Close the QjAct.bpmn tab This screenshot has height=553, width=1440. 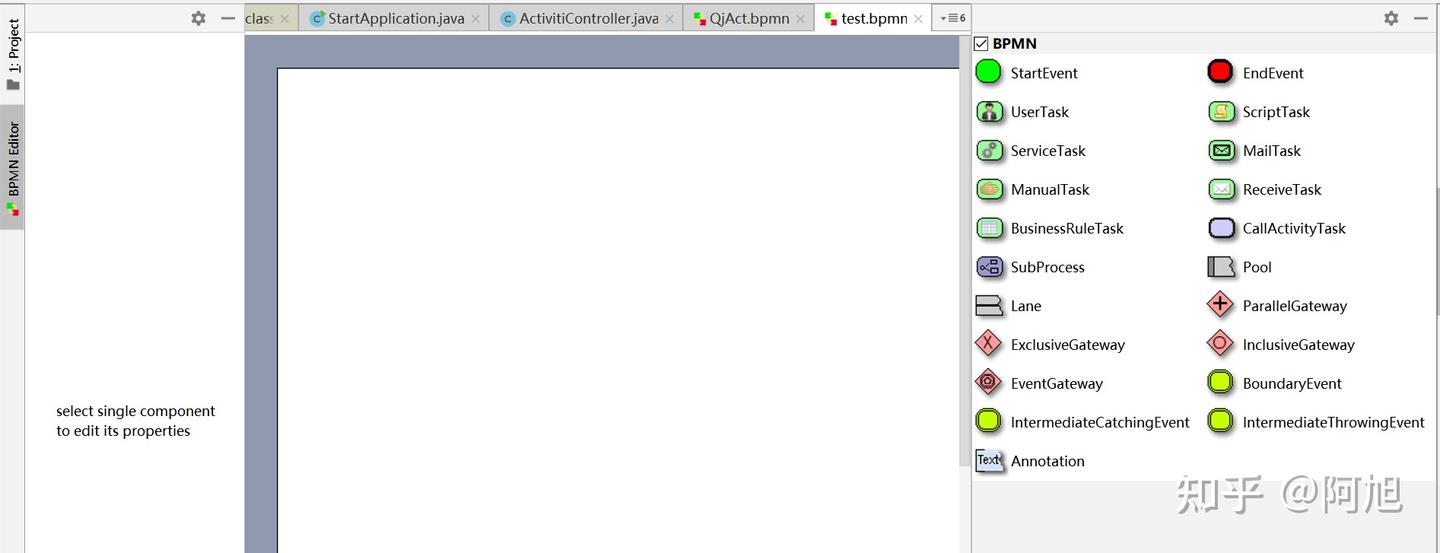click(x=800, y=19)
